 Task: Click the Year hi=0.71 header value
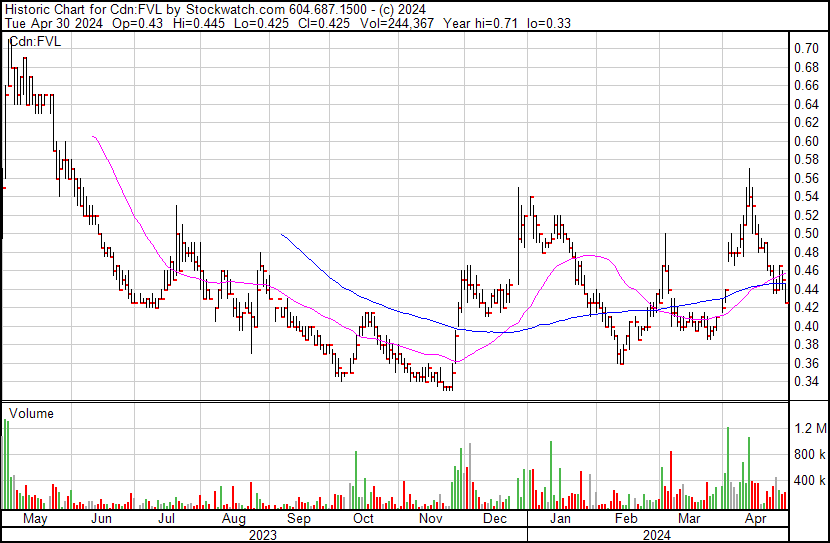(474, 22)
